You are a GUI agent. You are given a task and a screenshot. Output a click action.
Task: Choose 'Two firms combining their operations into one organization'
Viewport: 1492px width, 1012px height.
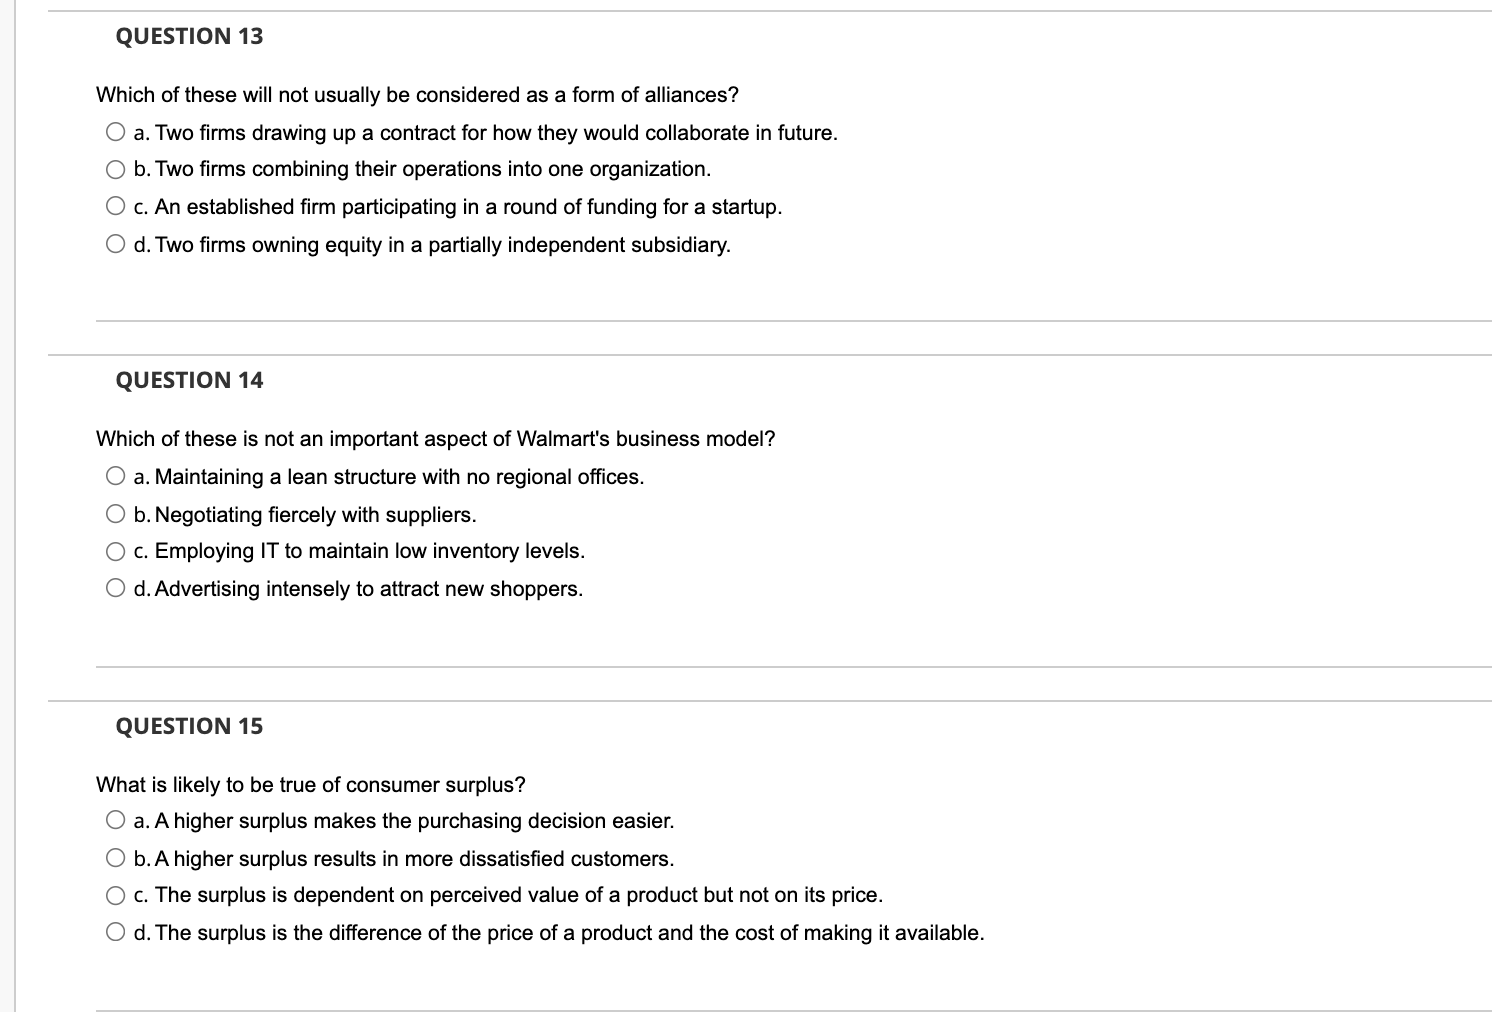click(115, 169)
